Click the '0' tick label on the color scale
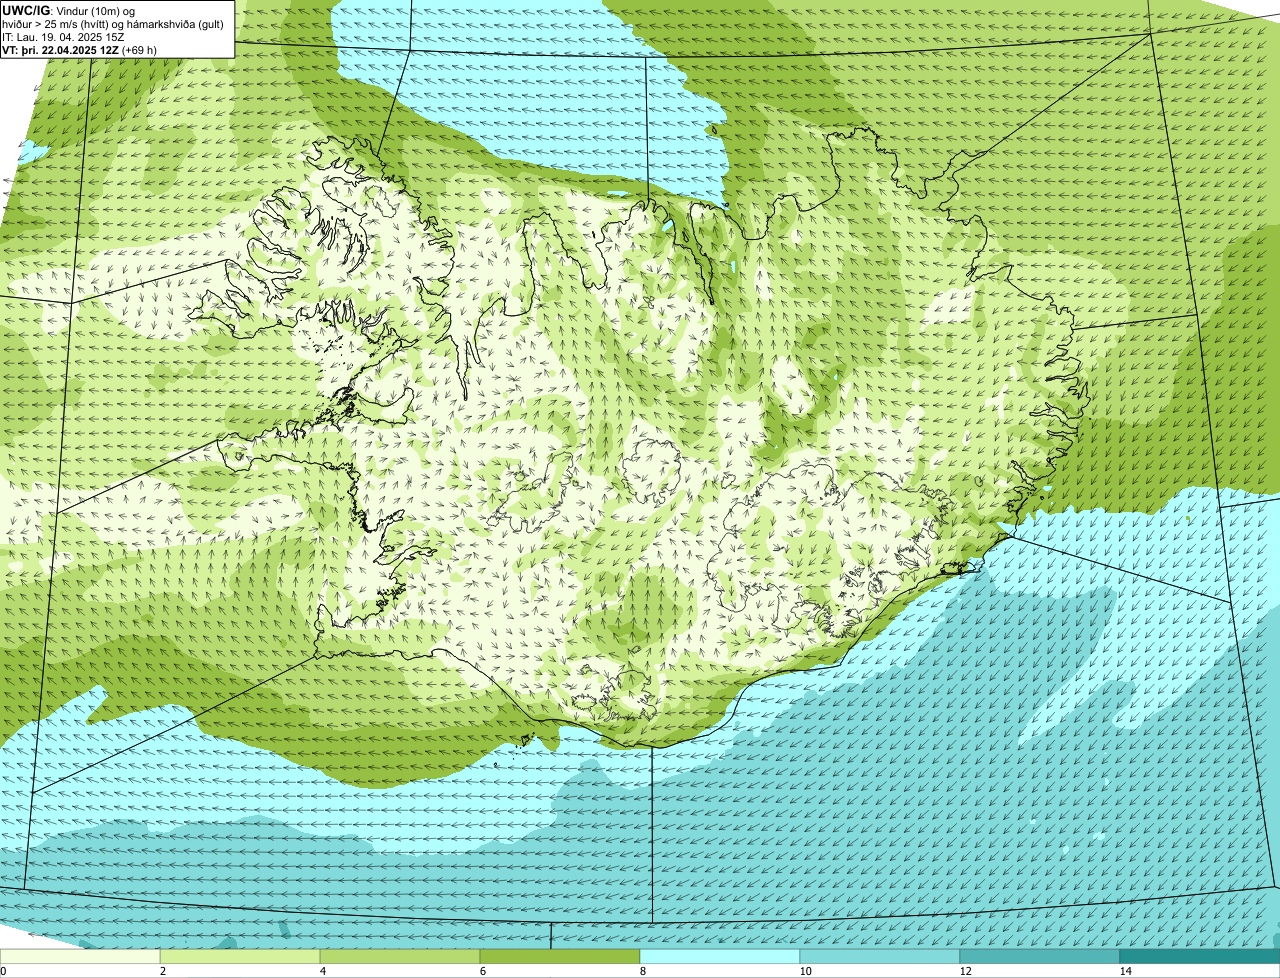The height and width of the screenshot is (978, 1280). coord(3,971)
